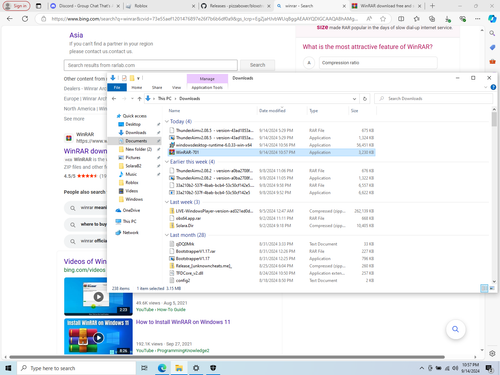Image resolution: width=500 pixels, height=375 pixels.
Task: Click See more under other content
Action: tap(74, 119)
